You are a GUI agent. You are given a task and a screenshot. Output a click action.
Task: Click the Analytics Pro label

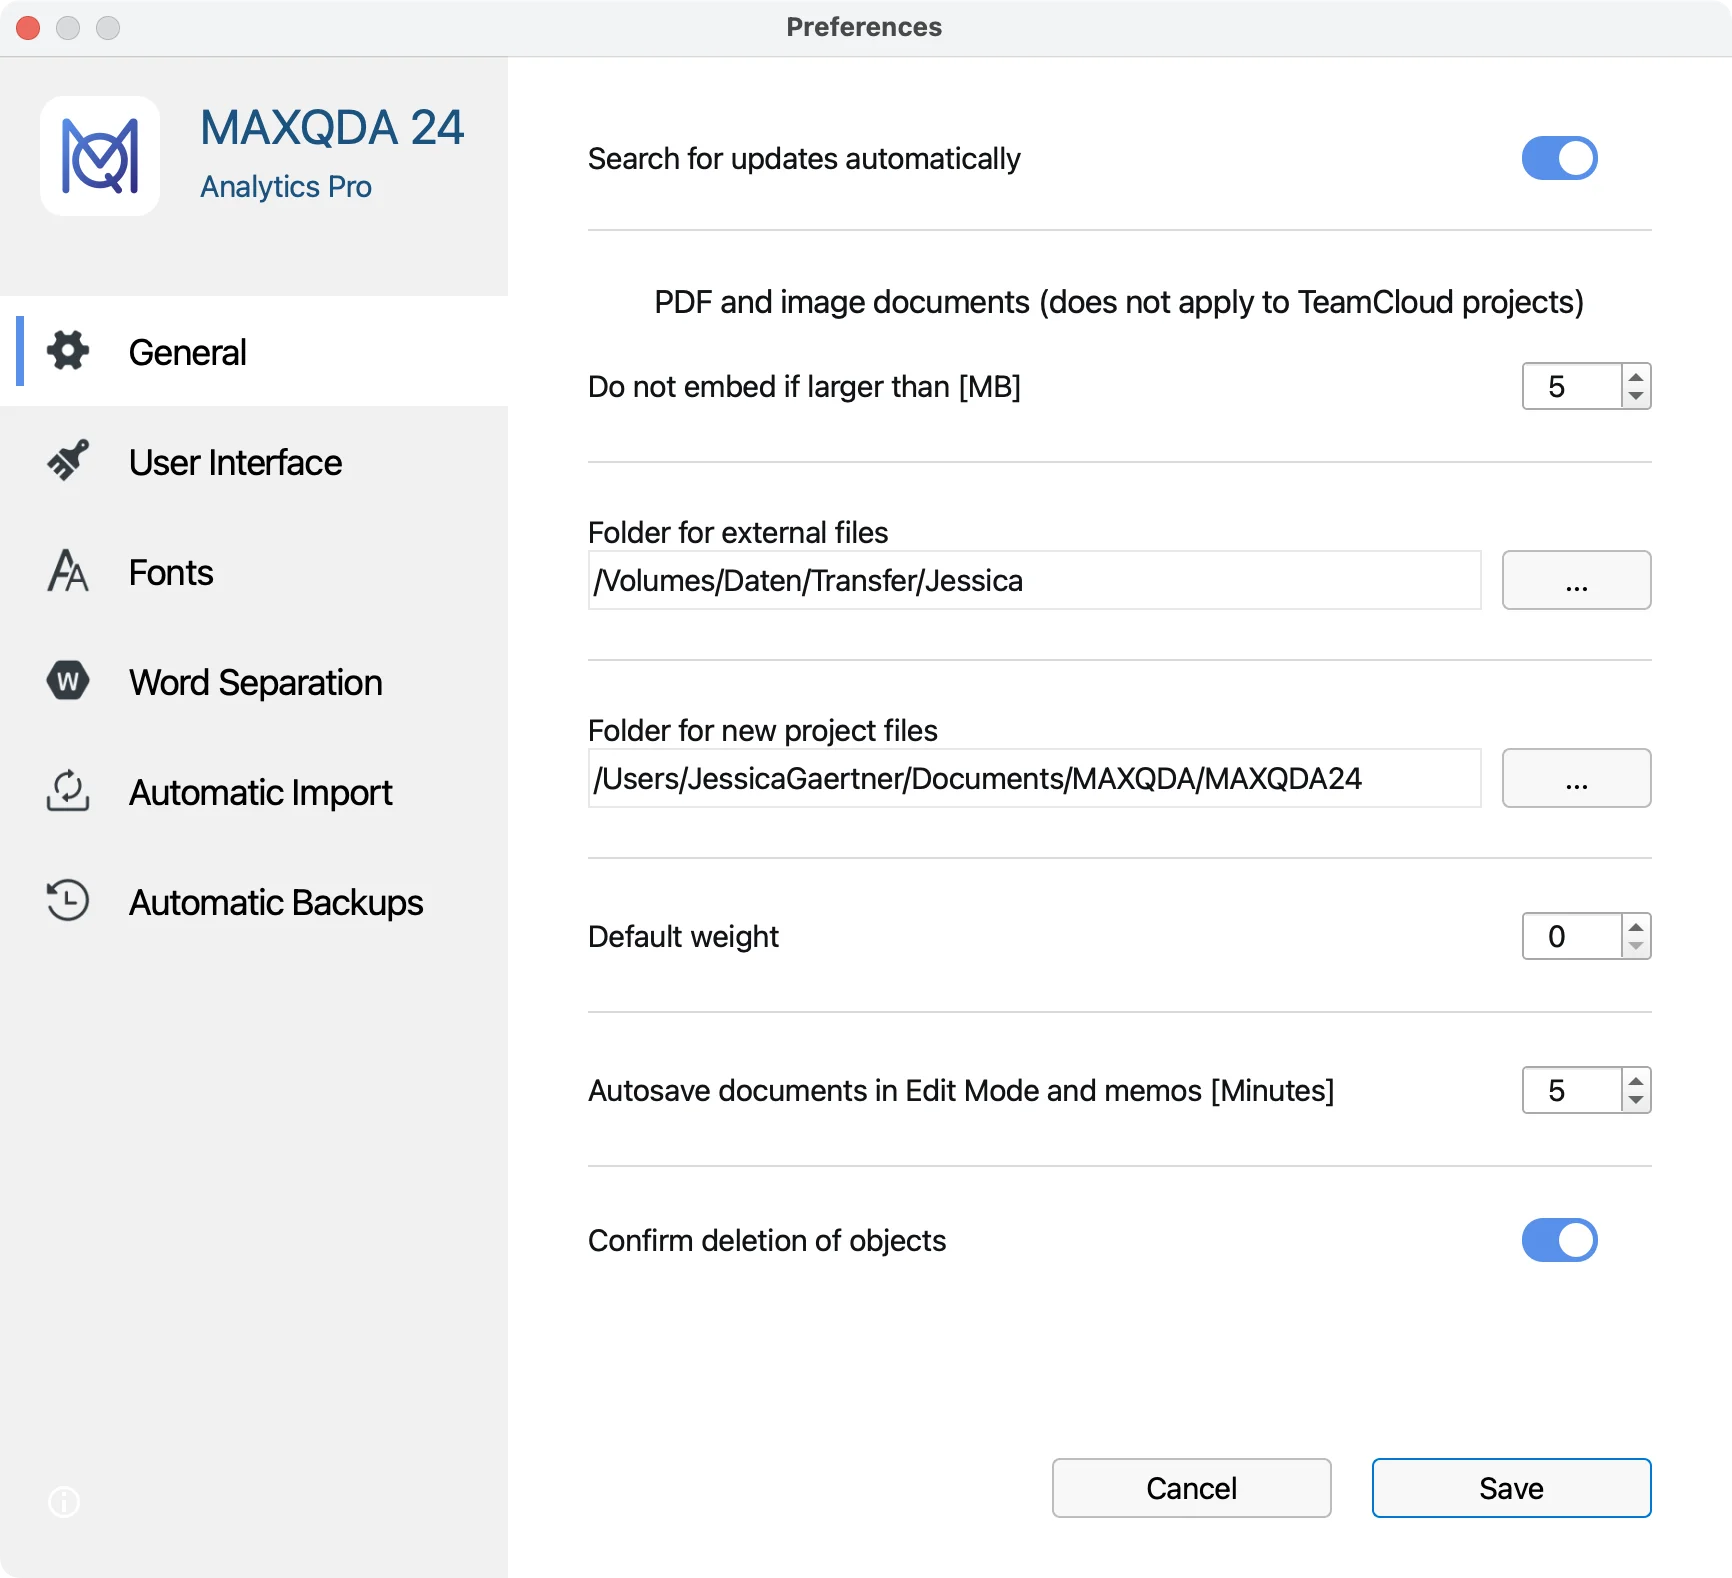click(286, 187)
